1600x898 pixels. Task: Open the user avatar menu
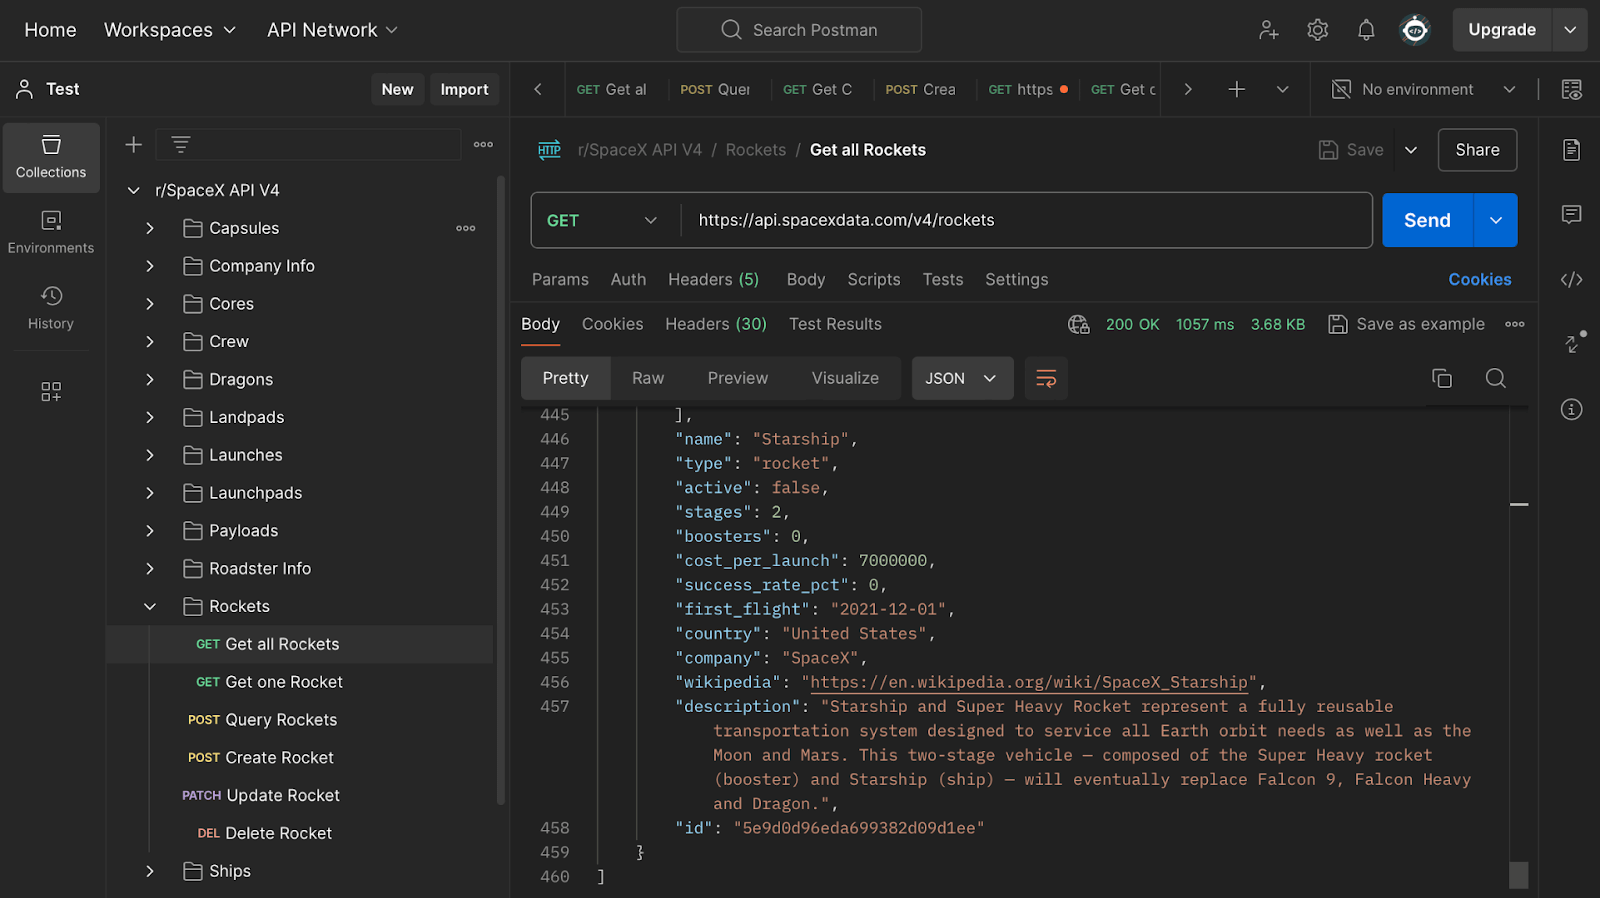pos(1415,30)
